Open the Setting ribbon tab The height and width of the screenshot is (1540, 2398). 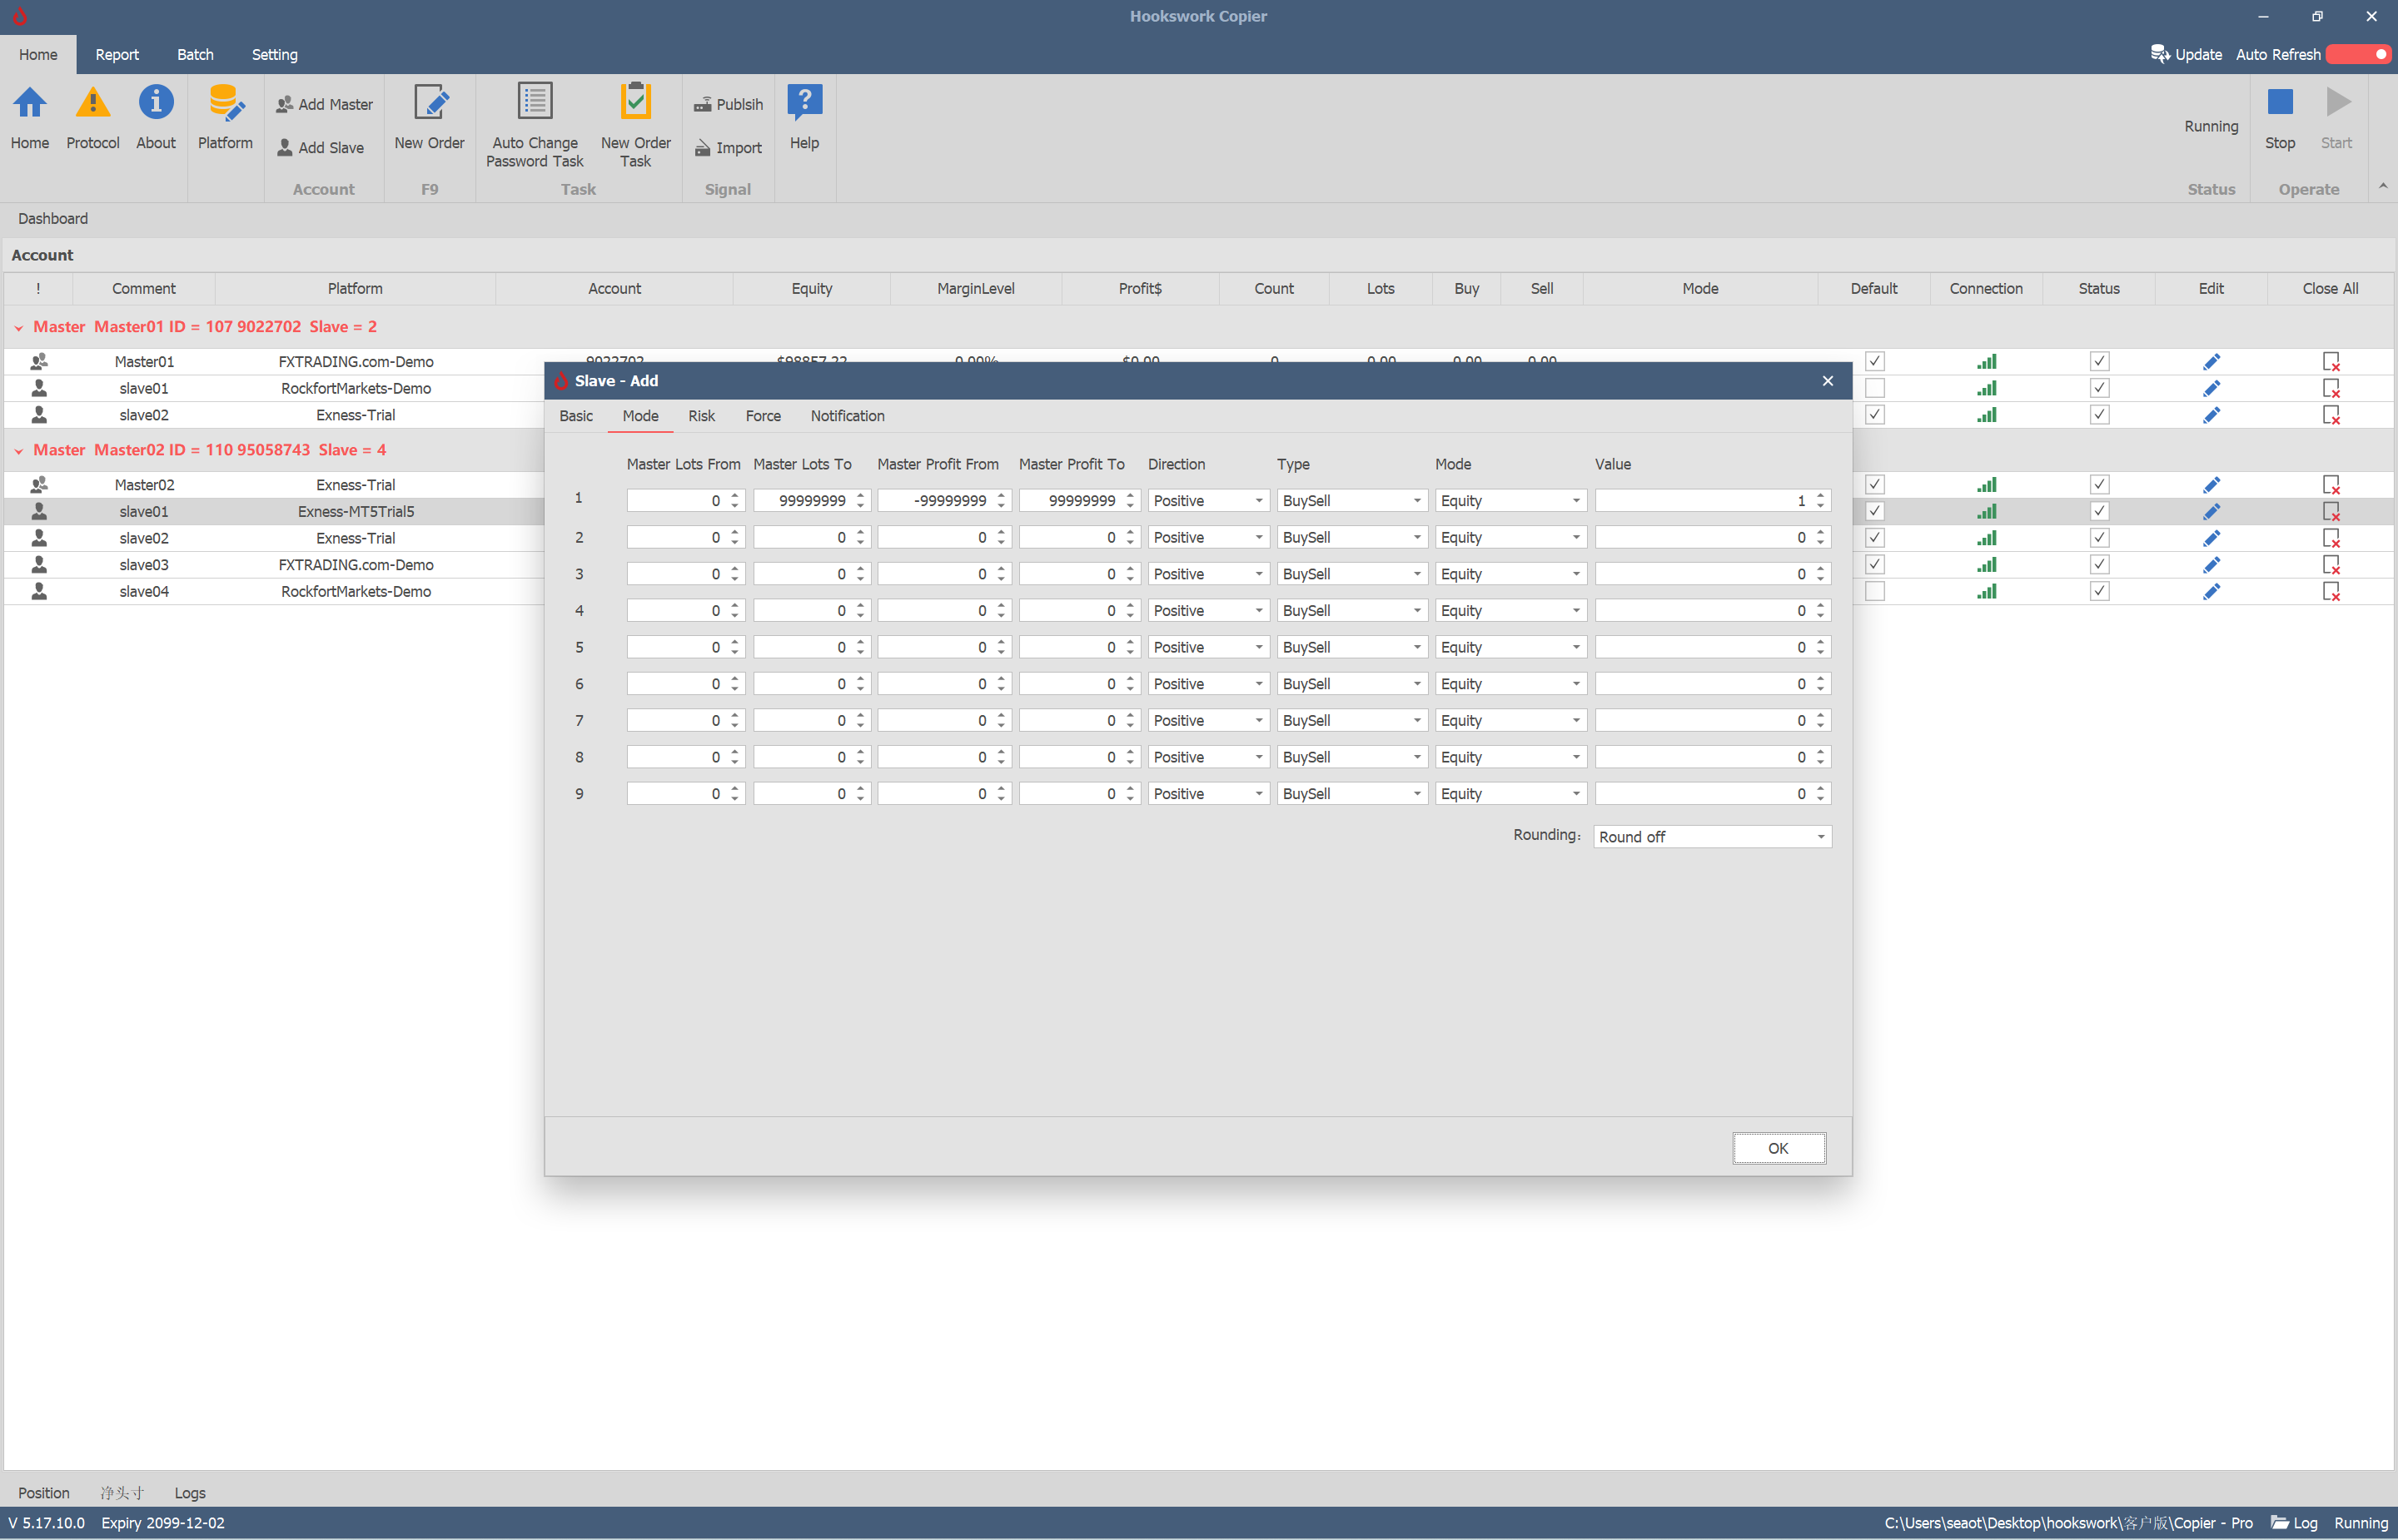click(x=274, y=54)
